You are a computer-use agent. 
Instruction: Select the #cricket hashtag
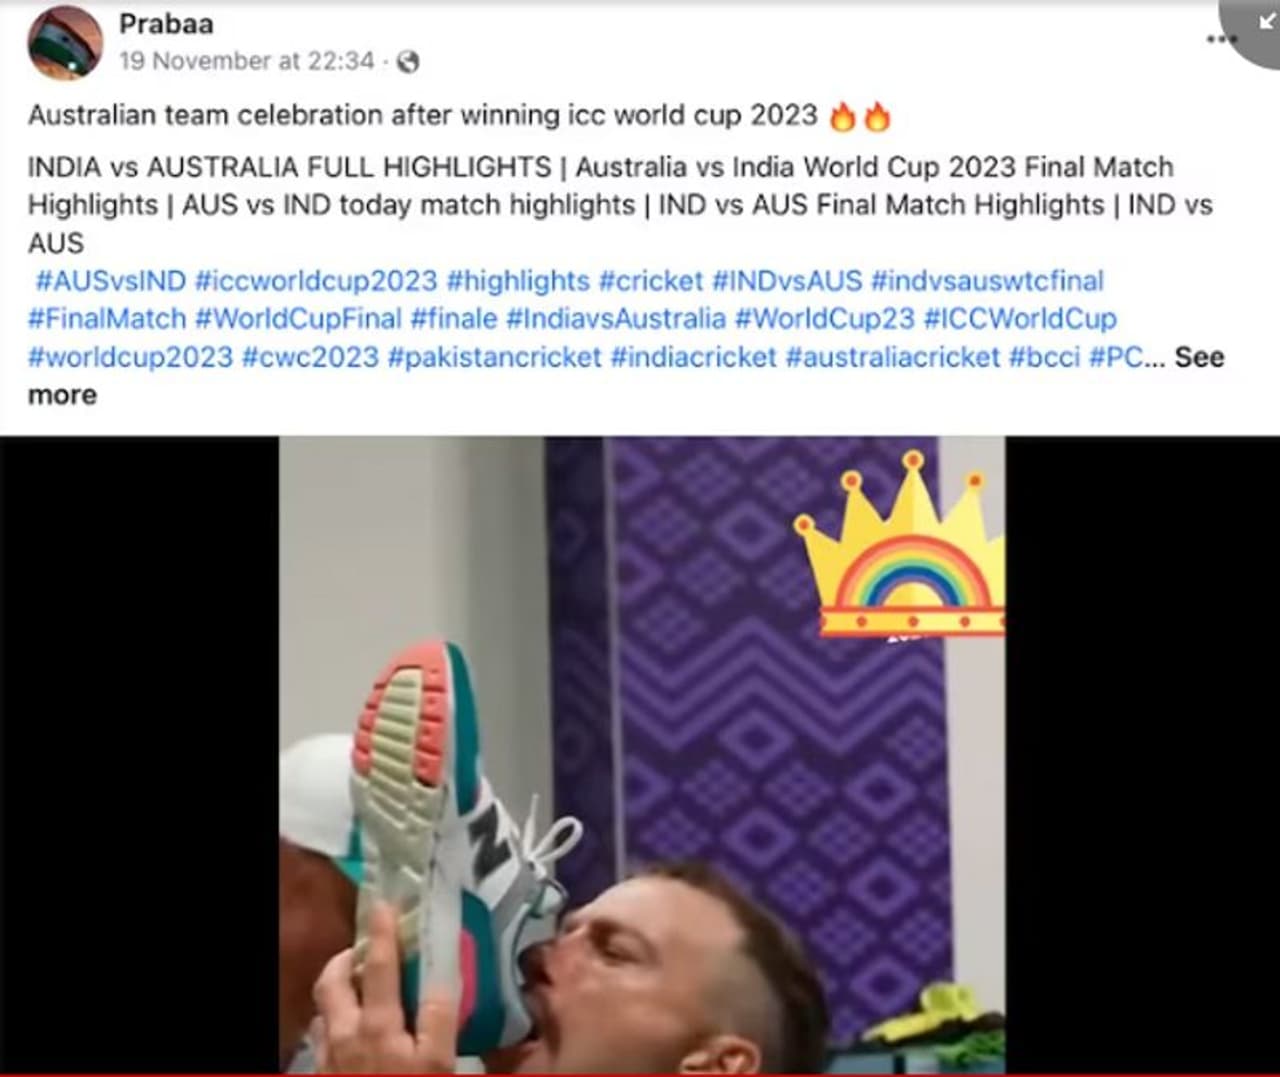pyautogui.click(x=651, y=281)
